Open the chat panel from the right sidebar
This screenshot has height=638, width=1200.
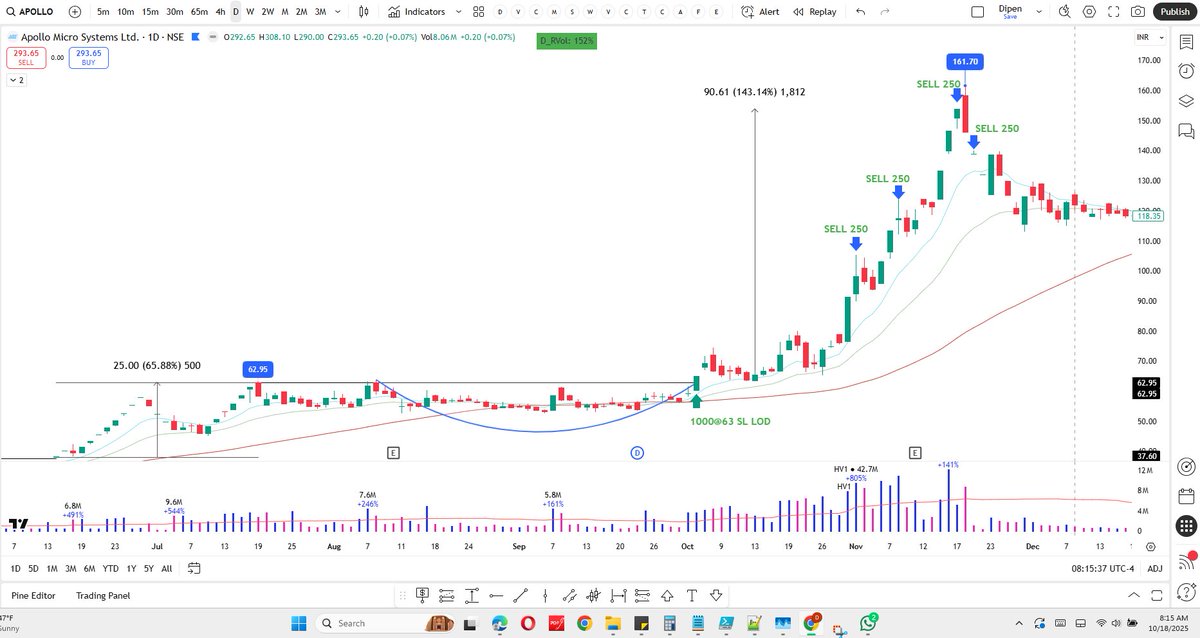[1185, 128]
